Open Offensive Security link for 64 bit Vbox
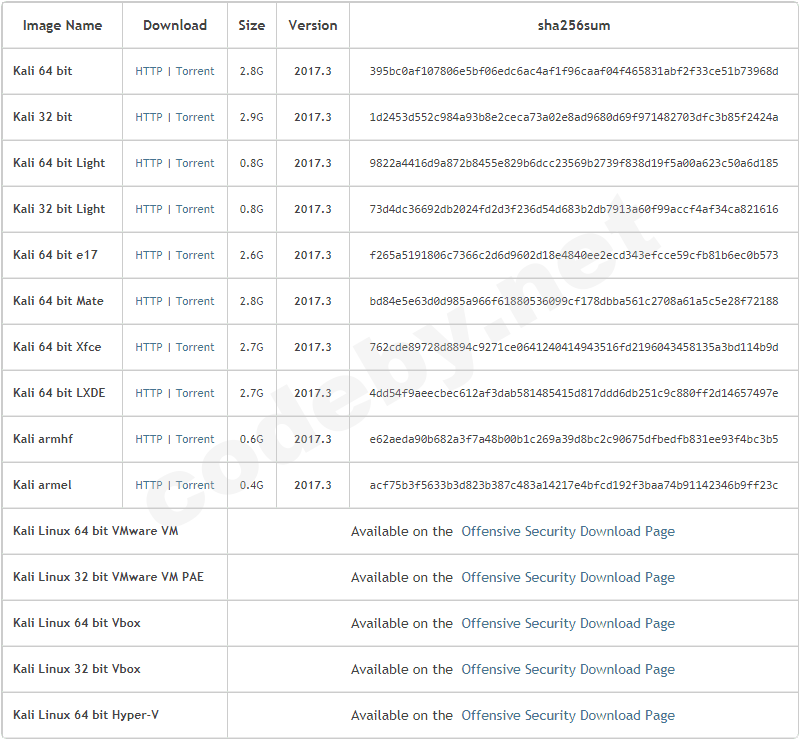 point(567,623)
